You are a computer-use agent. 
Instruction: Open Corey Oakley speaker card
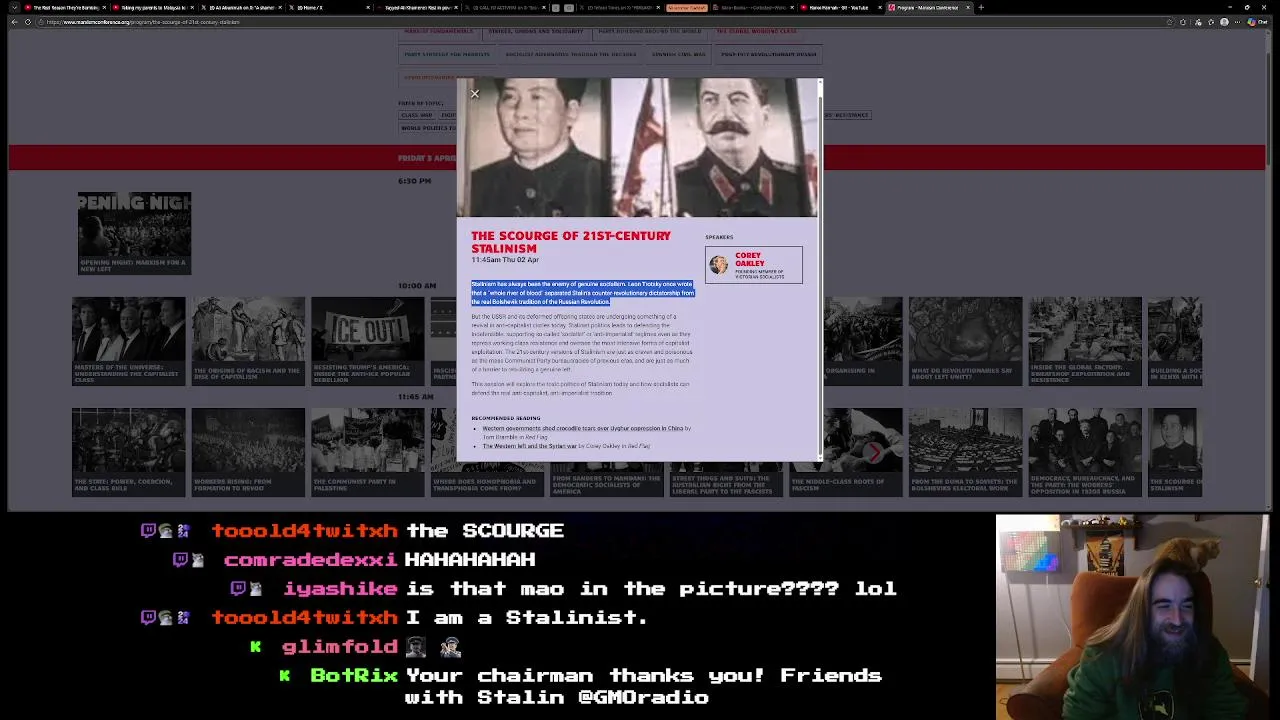pyautogui.click(x=754, y=265)
